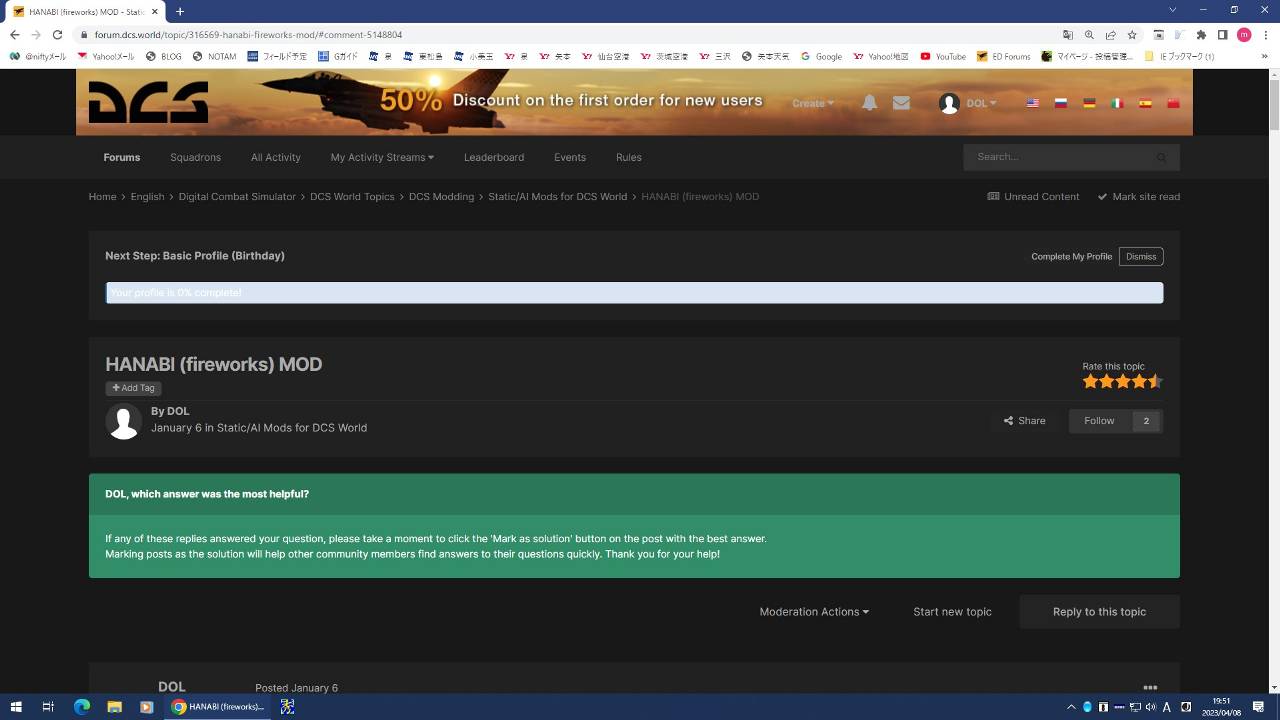Bookmark this page with the star icon

pos(1132,34)
